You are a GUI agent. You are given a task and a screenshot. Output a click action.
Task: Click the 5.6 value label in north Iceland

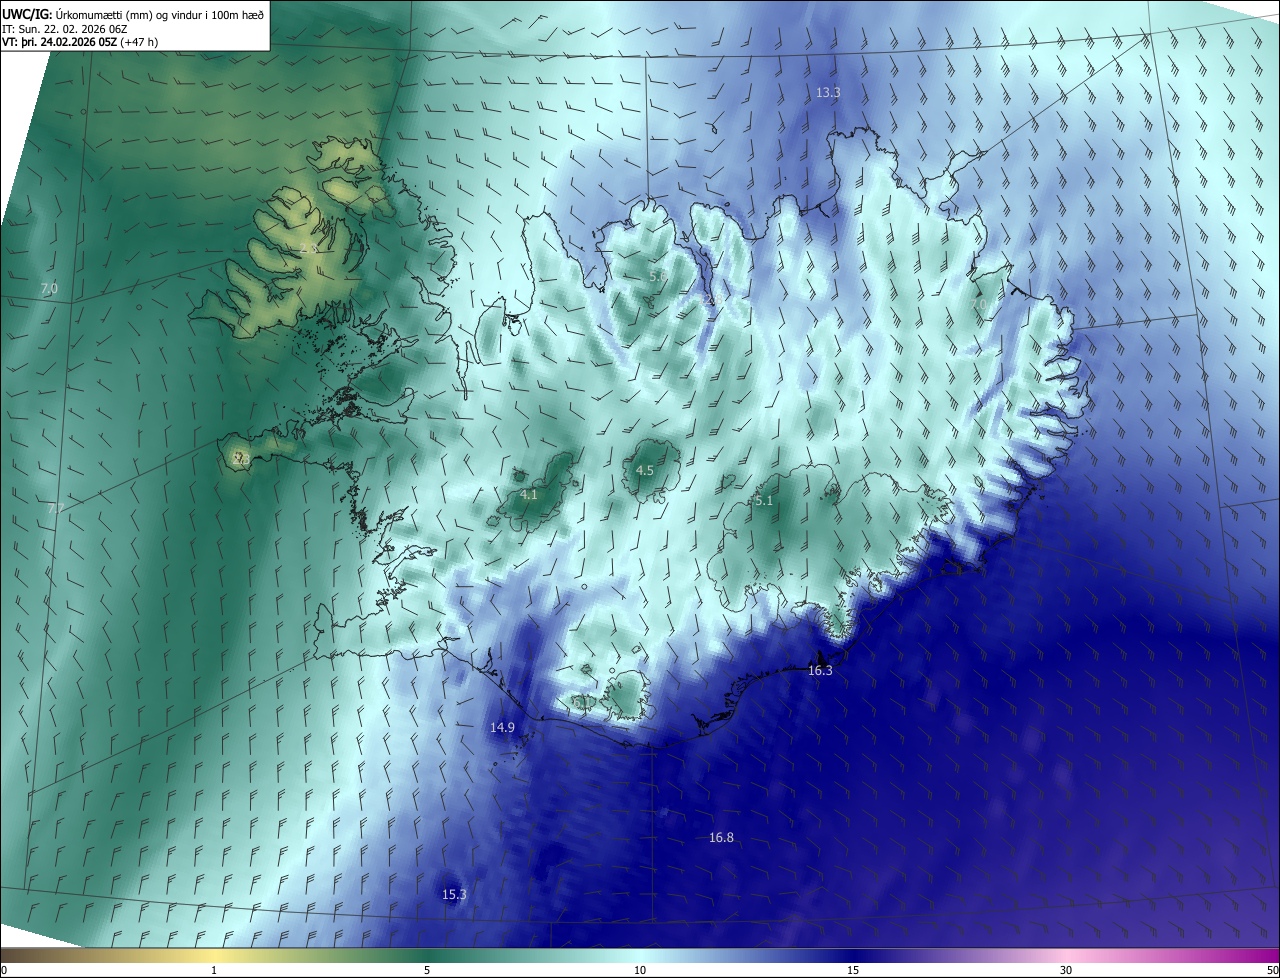[x=657, y=276]
